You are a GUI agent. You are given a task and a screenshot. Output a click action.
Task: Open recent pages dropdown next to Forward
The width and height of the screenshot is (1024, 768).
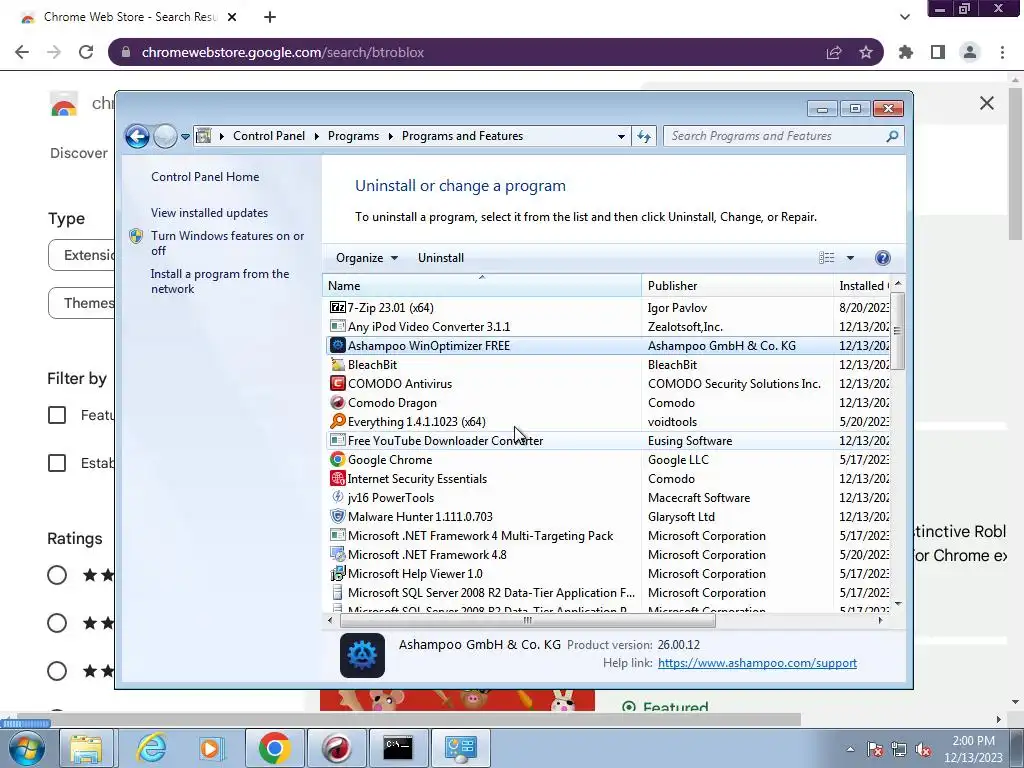click(x=185, y=136)
